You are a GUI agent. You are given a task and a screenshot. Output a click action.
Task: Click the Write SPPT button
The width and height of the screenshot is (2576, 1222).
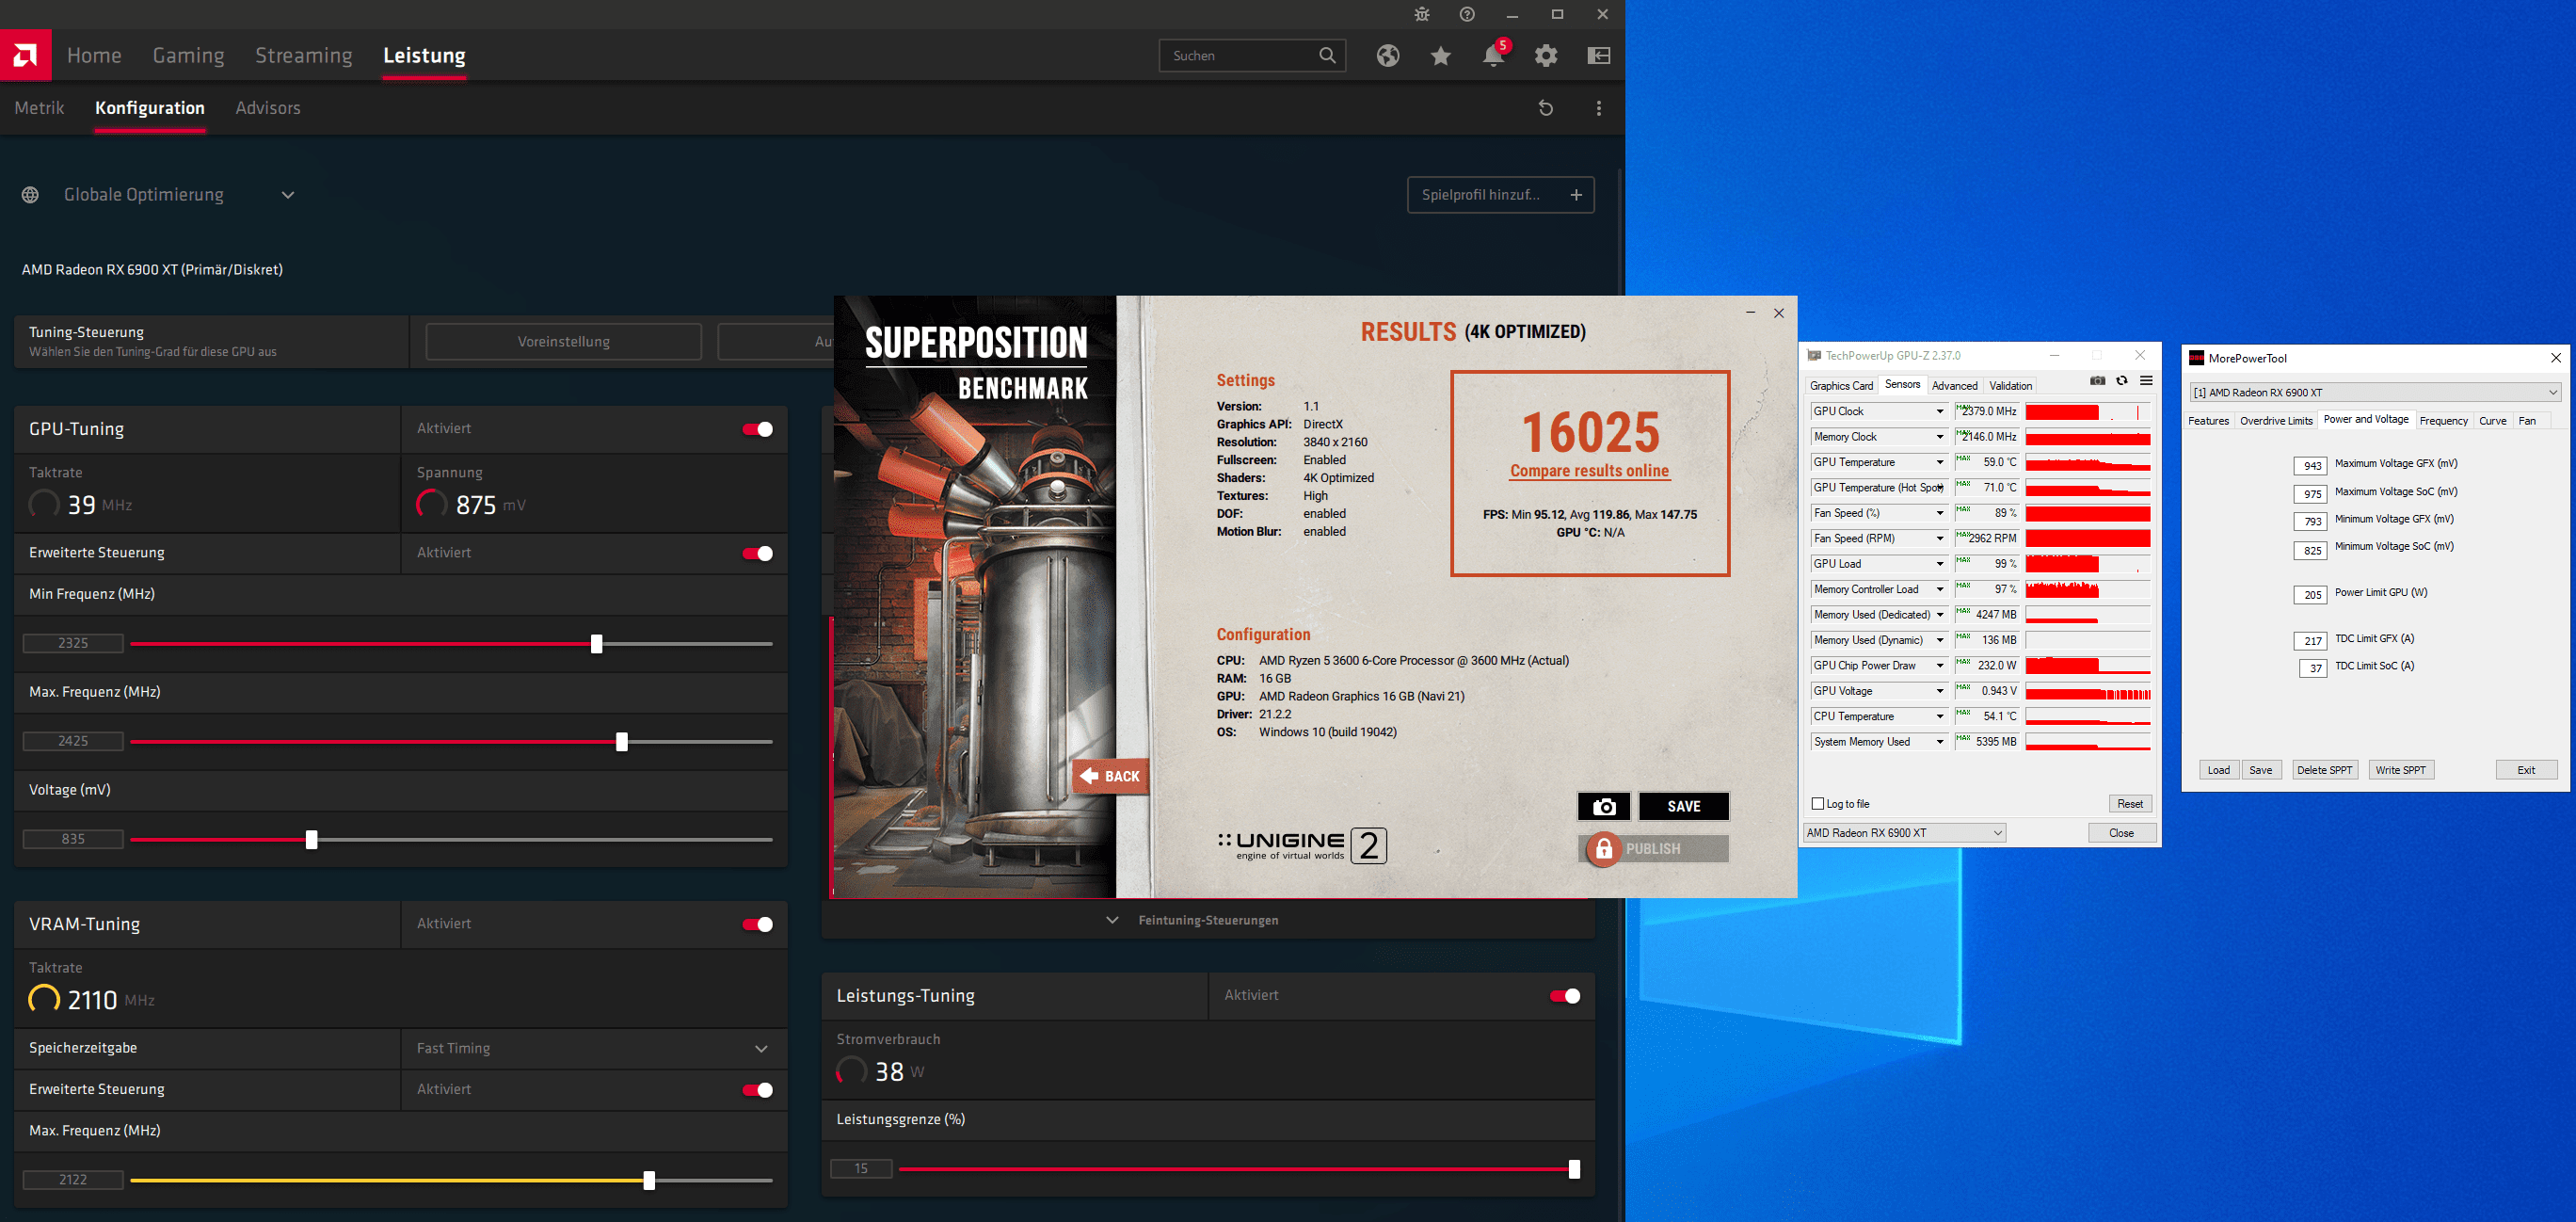(2400, 770)
